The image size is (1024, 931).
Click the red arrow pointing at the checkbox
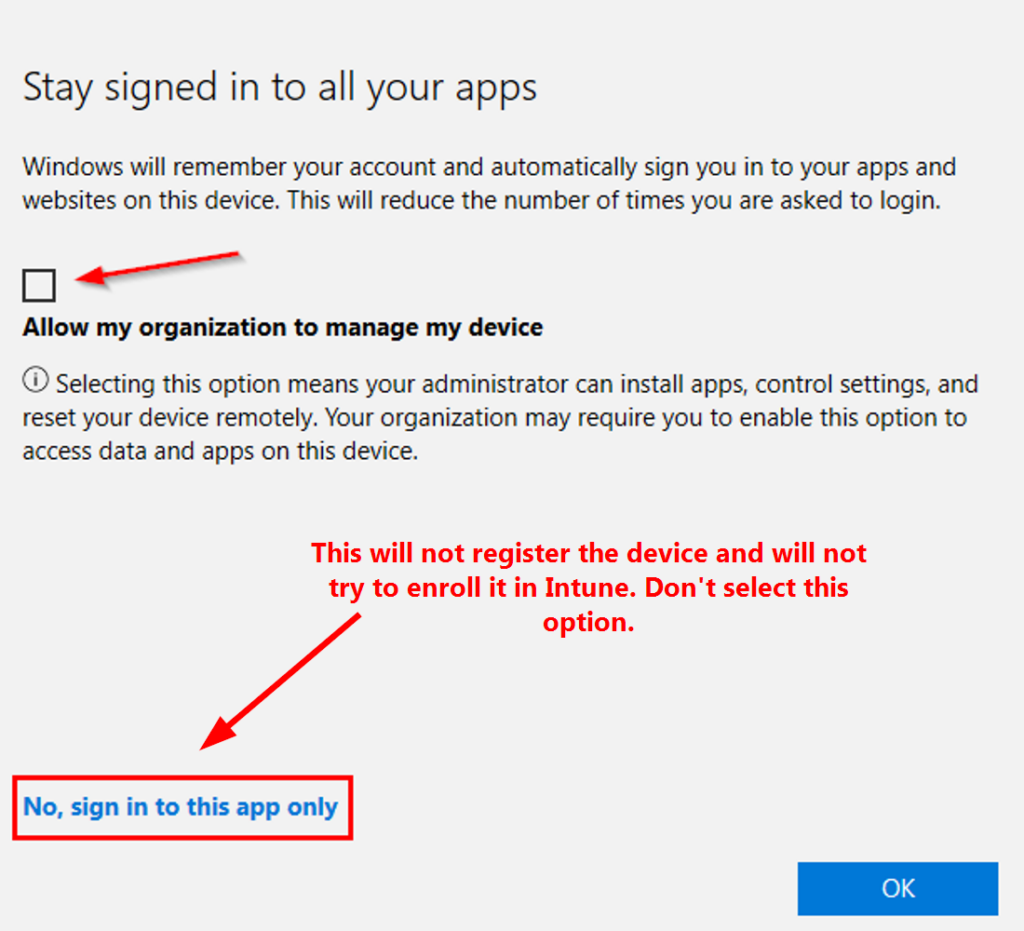click(158, 268)
